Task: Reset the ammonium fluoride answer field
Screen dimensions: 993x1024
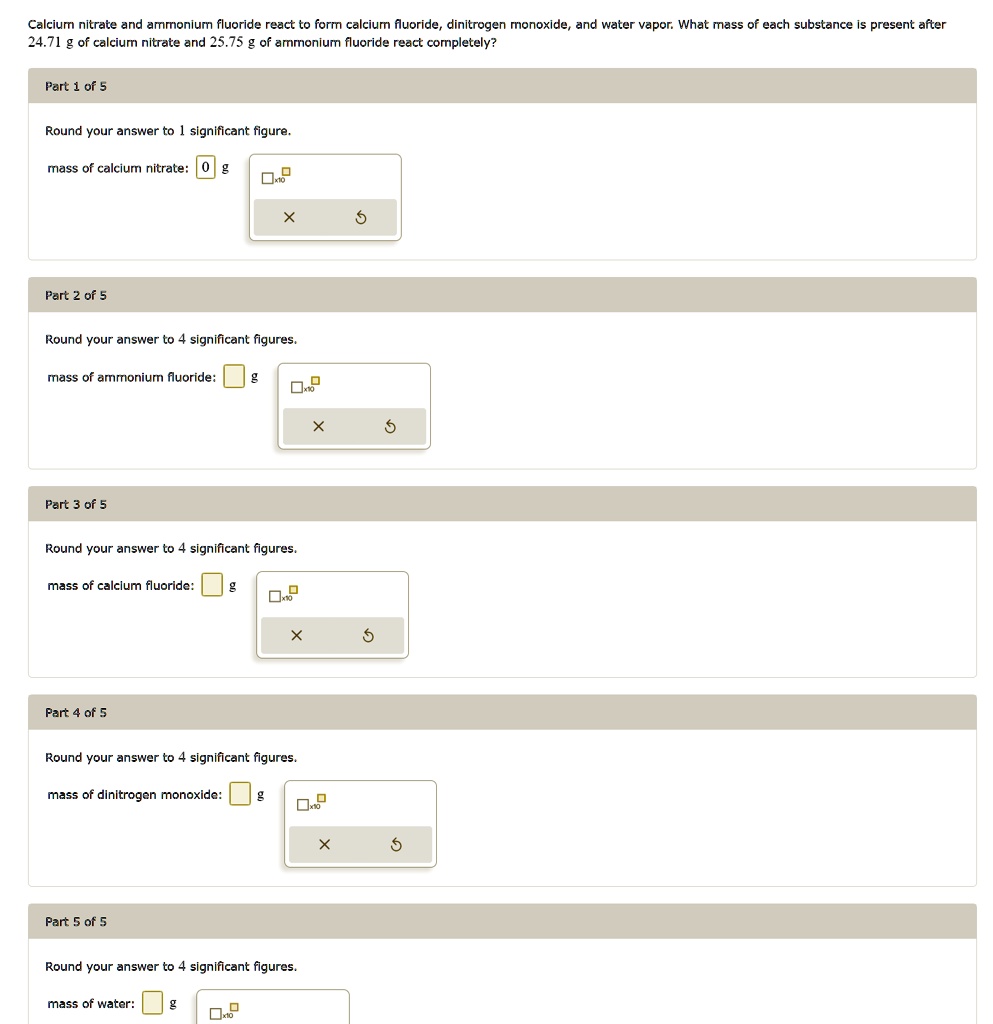Action: [x=390, y=427]
